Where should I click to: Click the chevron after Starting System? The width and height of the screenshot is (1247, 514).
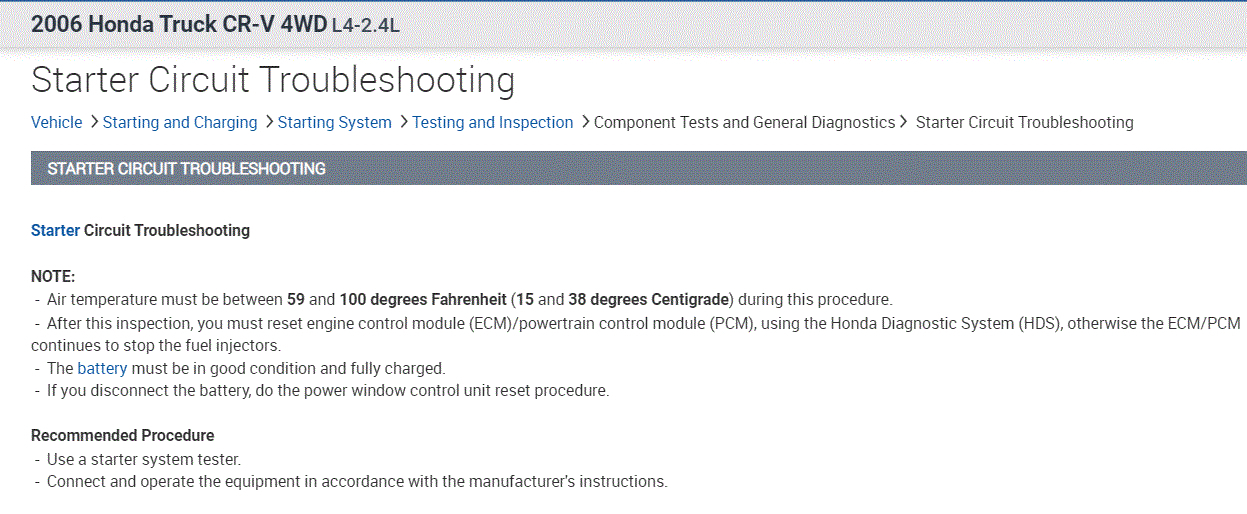coord(403,122)
